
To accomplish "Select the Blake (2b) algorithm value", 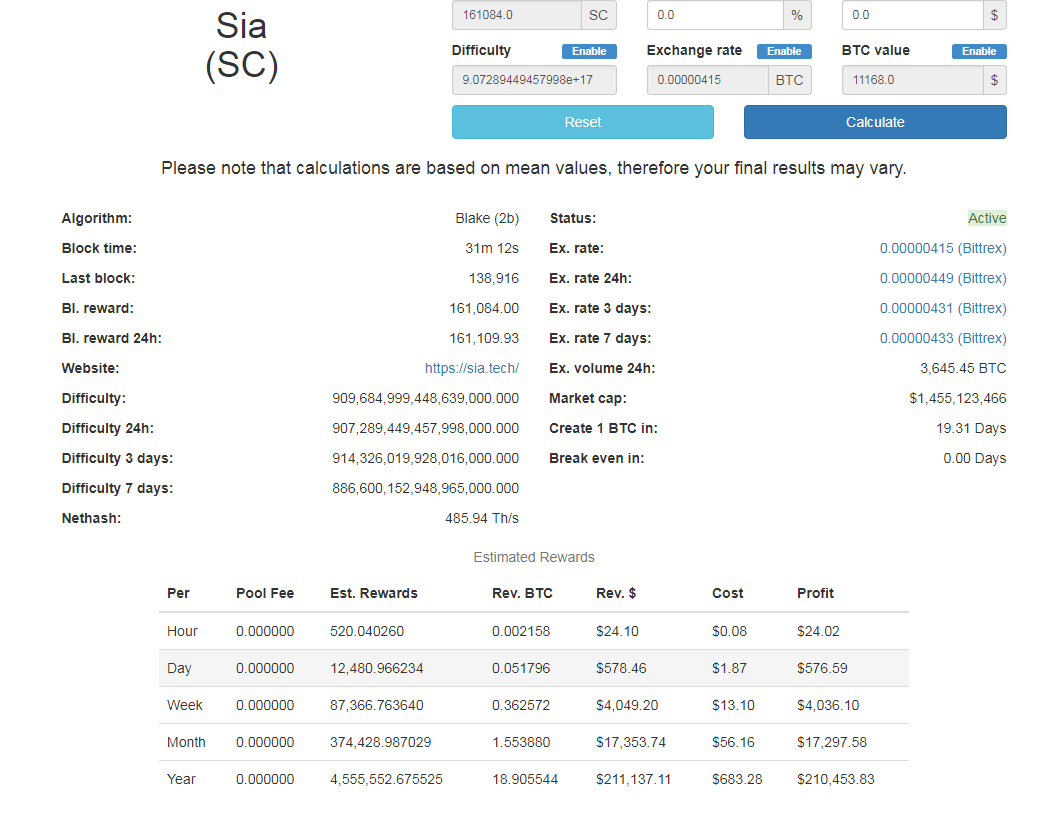I will pyautogui.click(x=487, y=218).
